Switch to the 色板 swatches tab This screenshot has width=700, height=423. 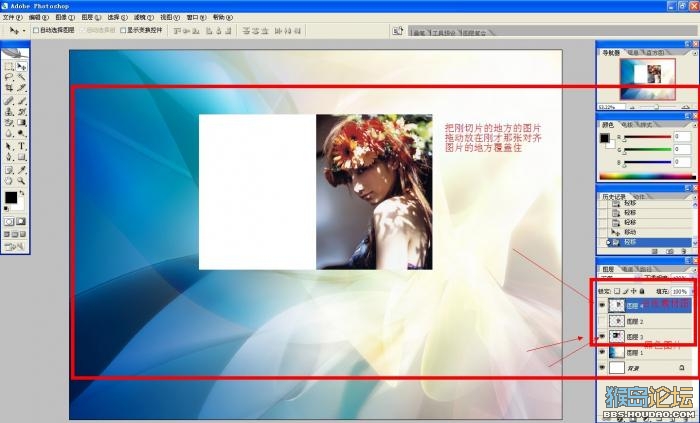tap(627, 124)
